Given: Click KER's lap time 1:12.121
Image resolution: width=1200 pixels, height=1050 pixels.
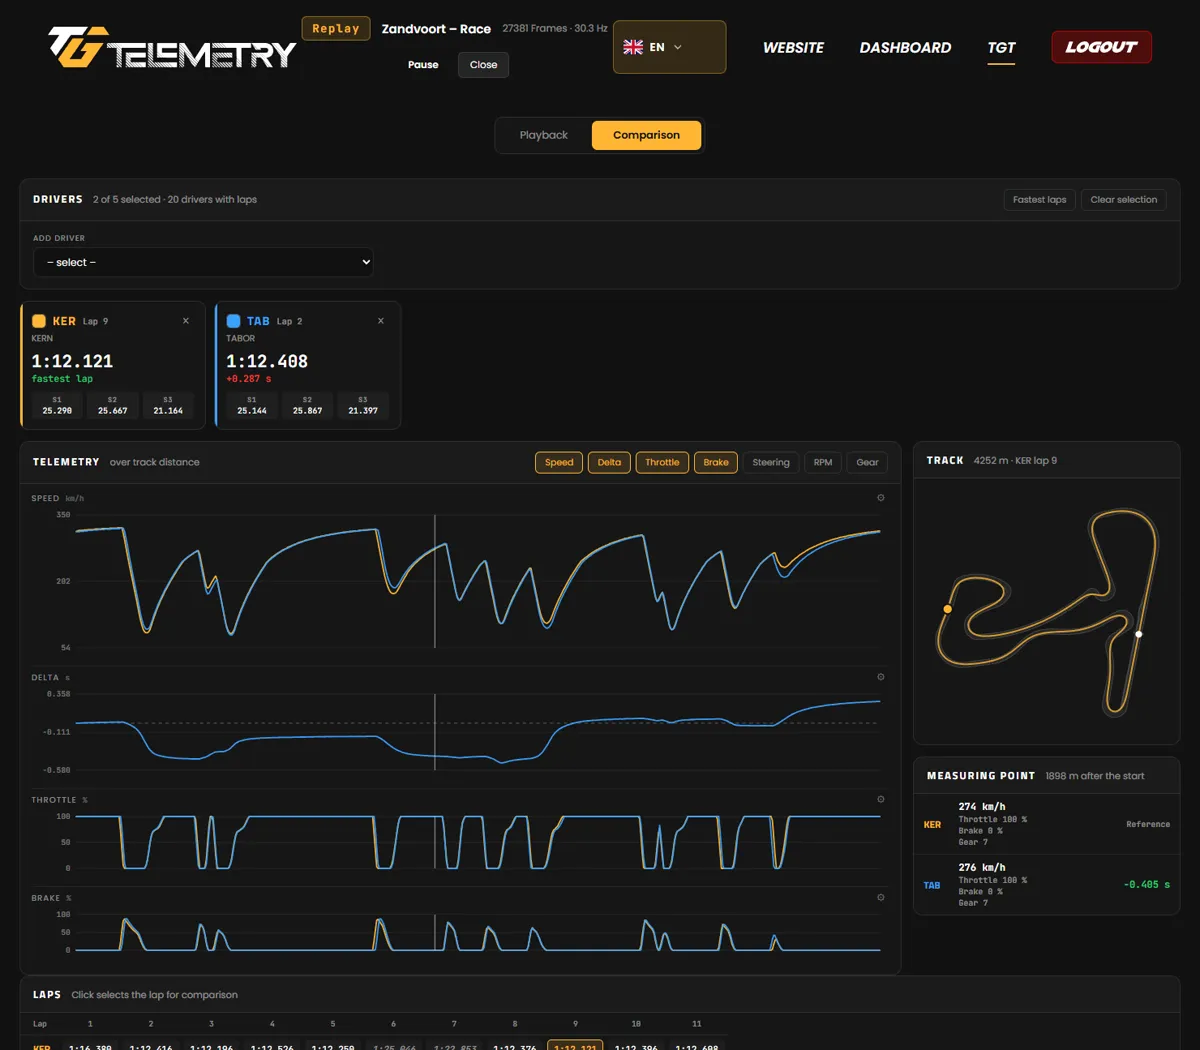Looking at the screenshot, I should pyautogui.click(x=72, y=361).
